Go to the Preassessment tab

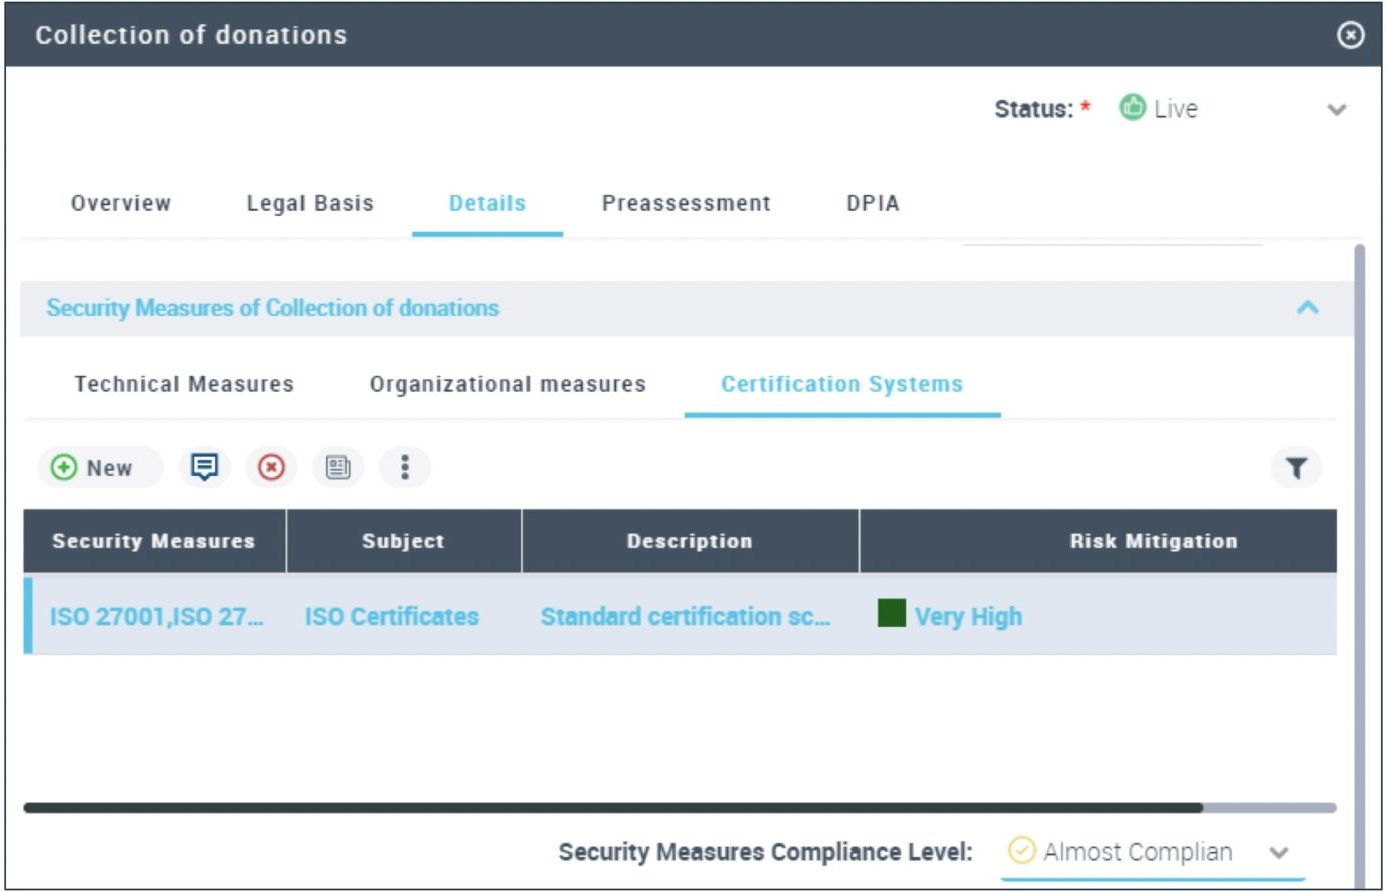point(686,203)
